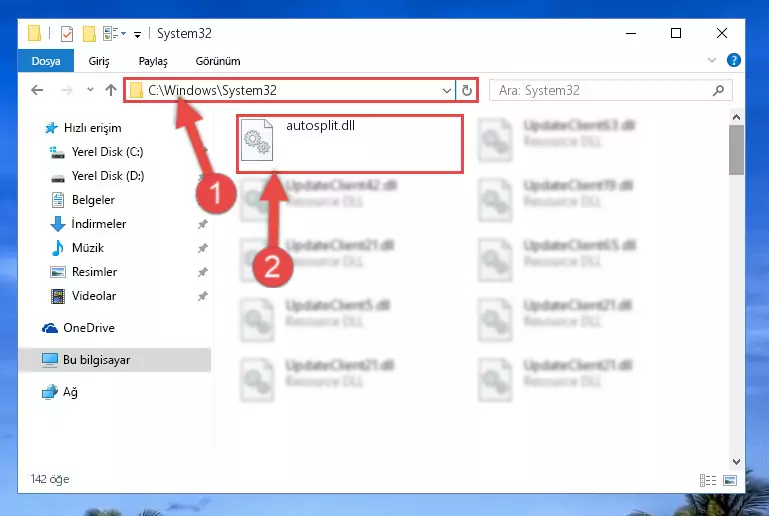Open the Help question mark icon
The height and width of the screenshot is (516, 769).
point(734,60)
